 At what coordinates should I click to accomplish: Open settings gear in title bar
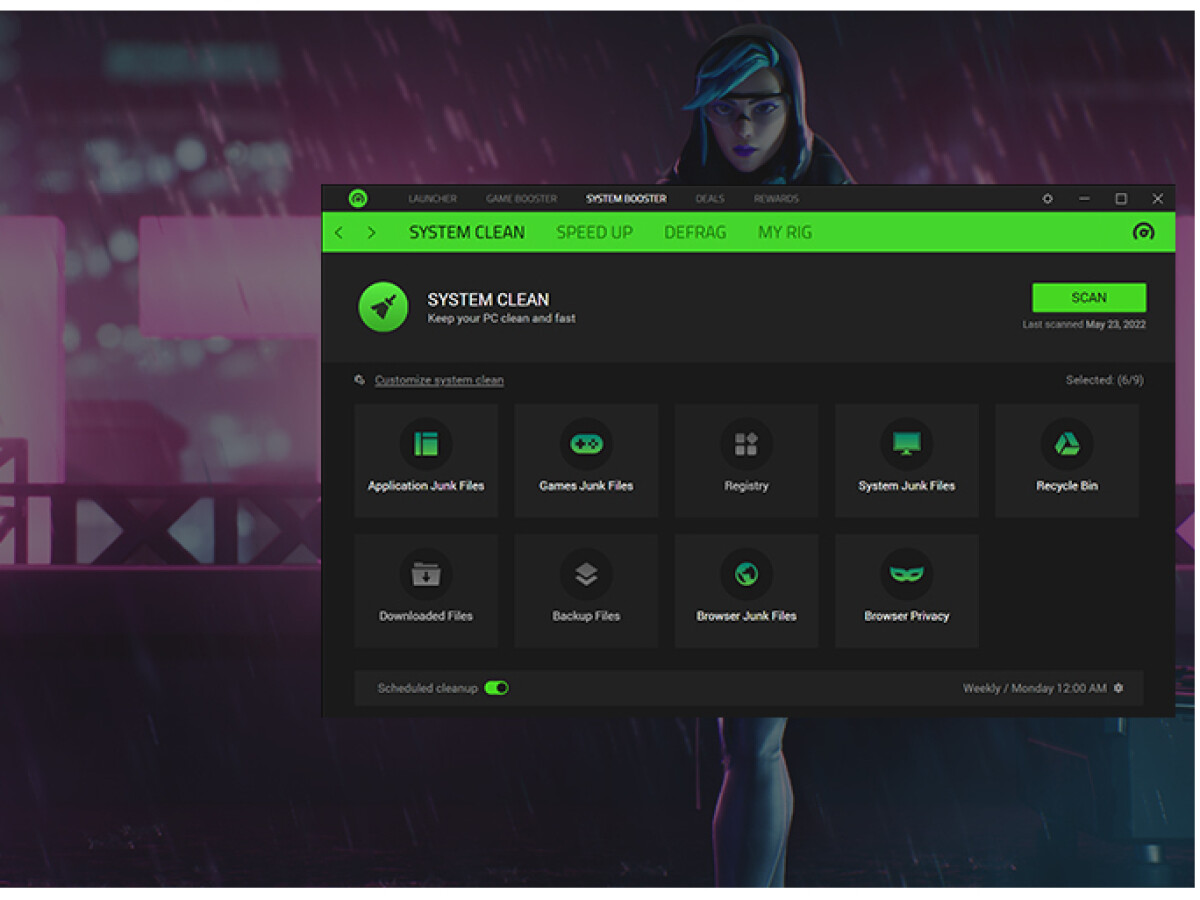1047,199
